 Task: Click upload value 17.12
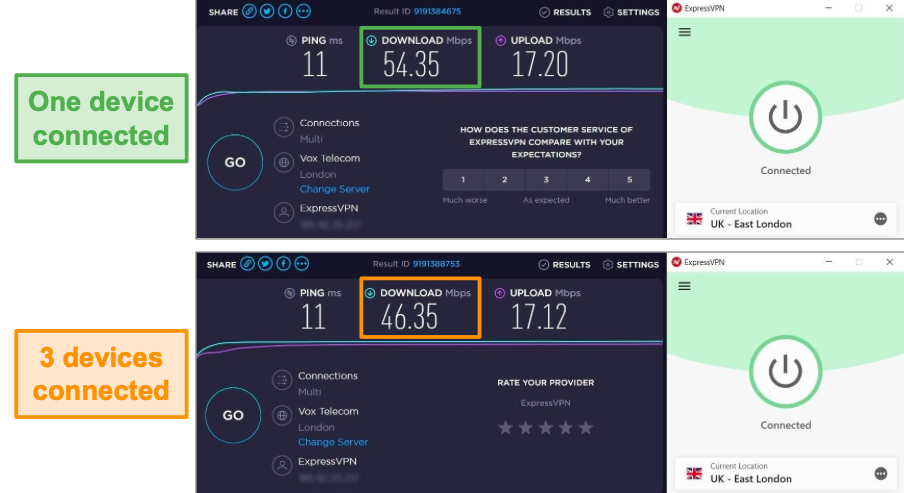539,317
